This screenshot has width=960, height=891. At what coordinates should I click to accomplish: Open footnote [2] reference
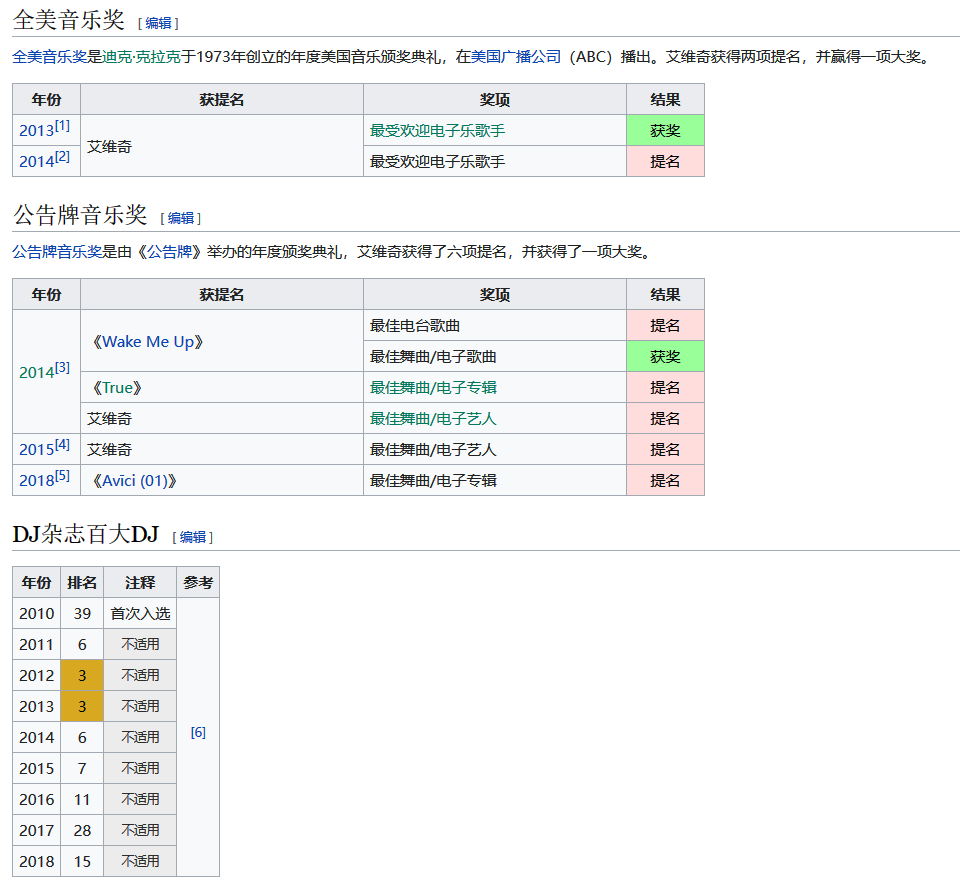pyautogui.click(x=62, y=157)
